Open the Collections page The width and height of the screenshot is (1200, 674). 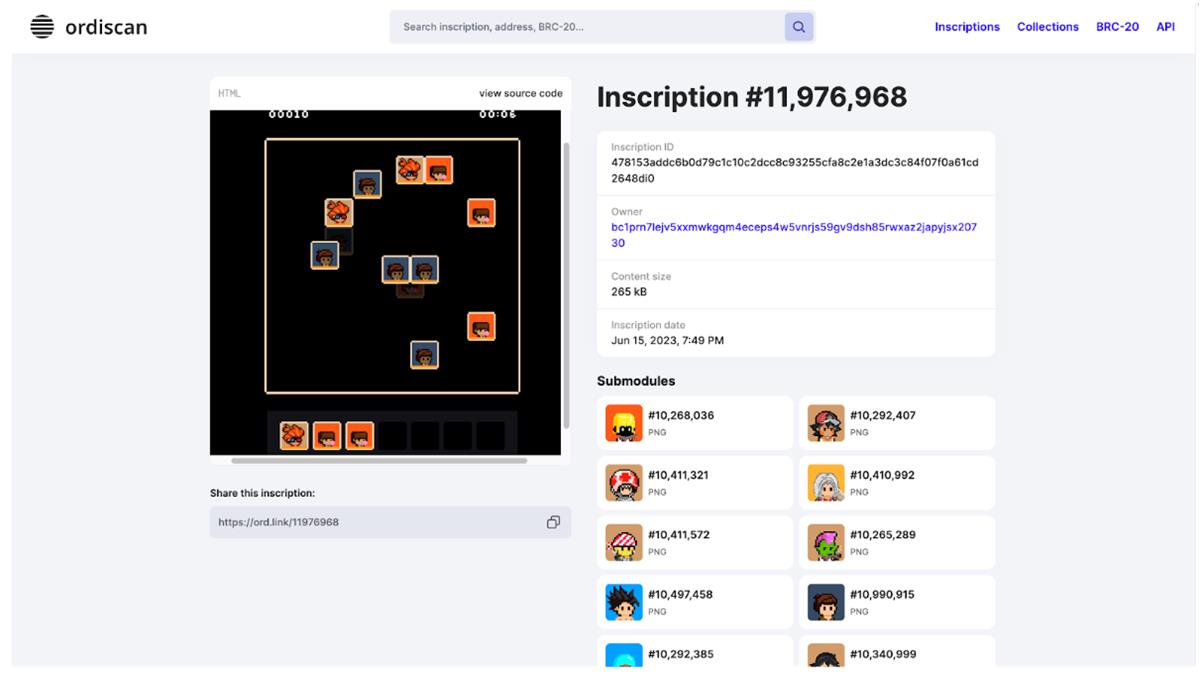(1048, 27)
